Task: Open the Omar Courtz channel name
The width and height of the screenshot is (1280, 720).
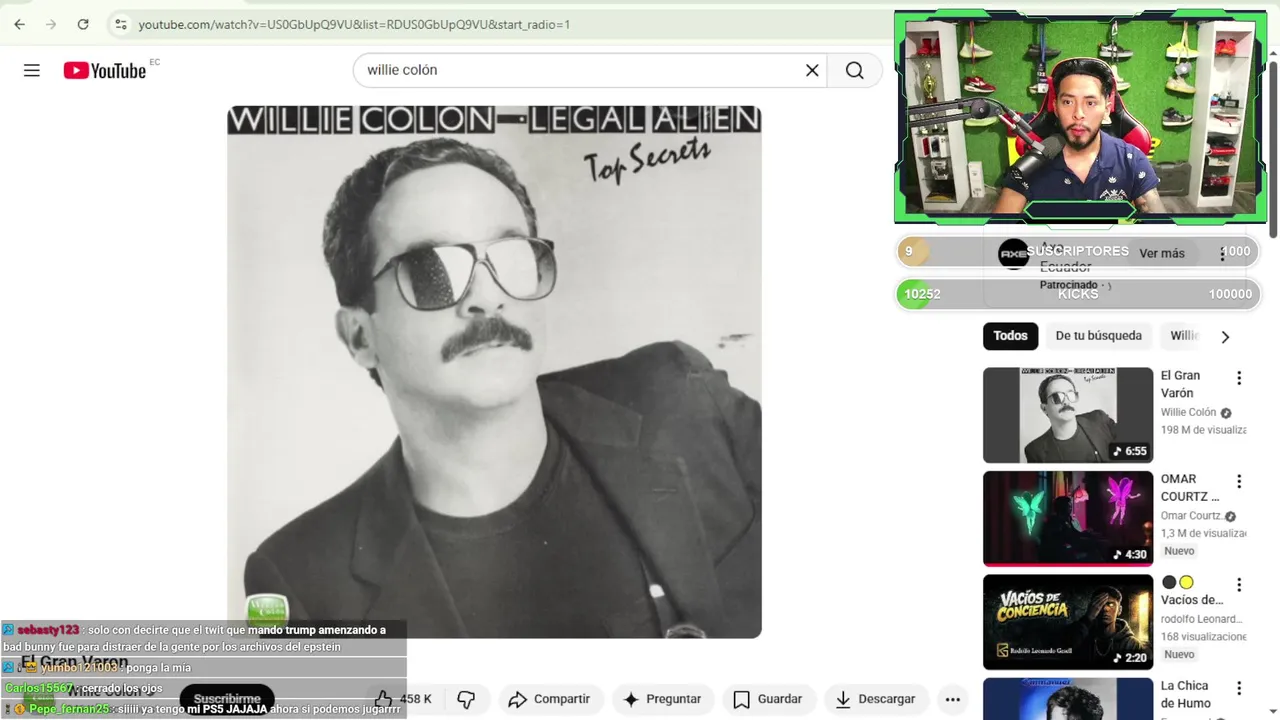Action: (1191, 516)
